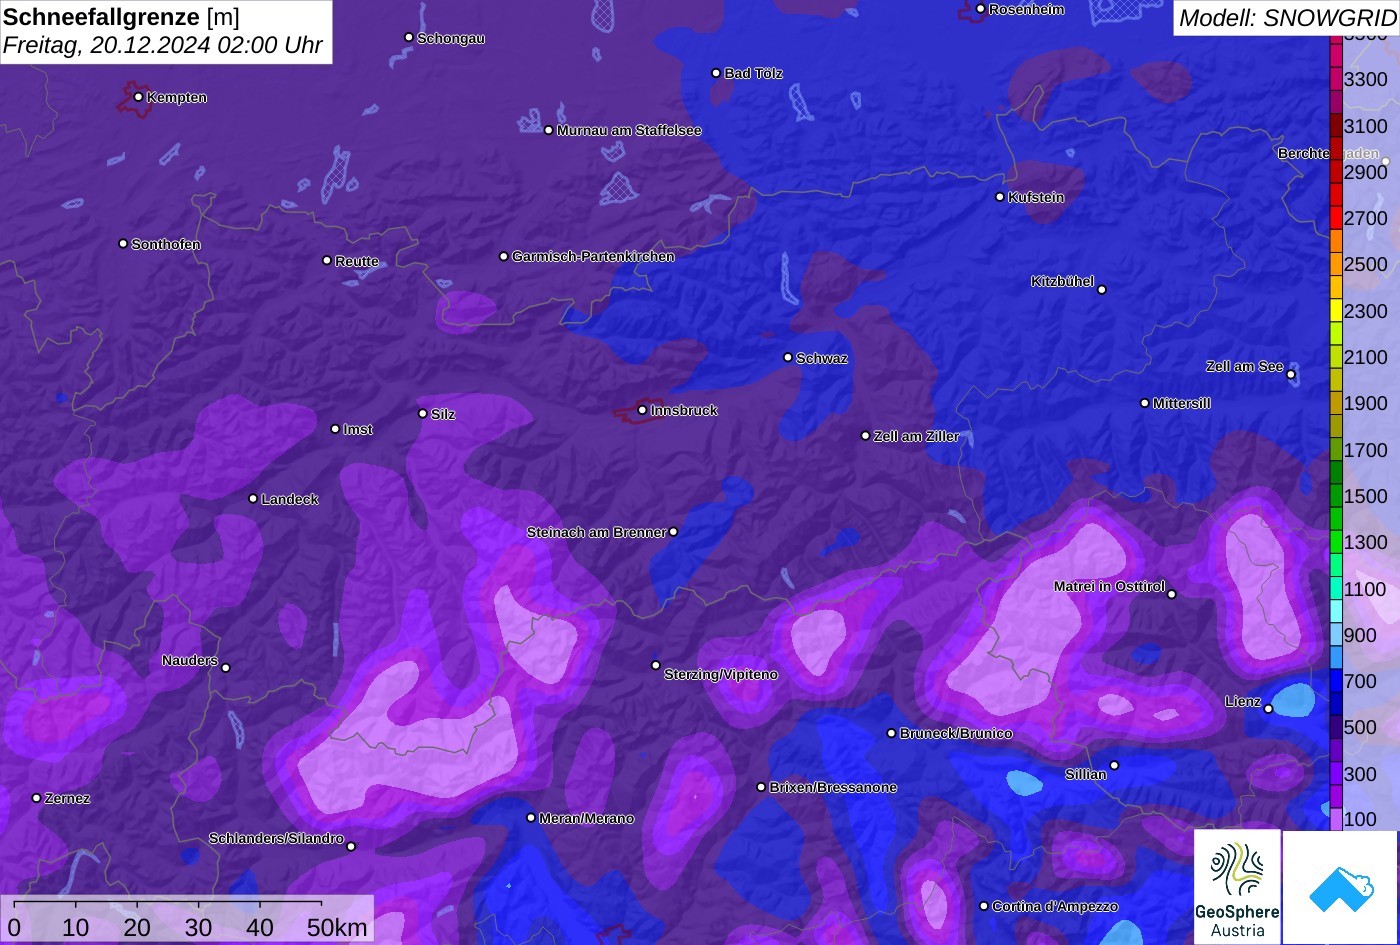Click the Imst town label
This screenshot has height=945, width=1400.
coord(358,429)
